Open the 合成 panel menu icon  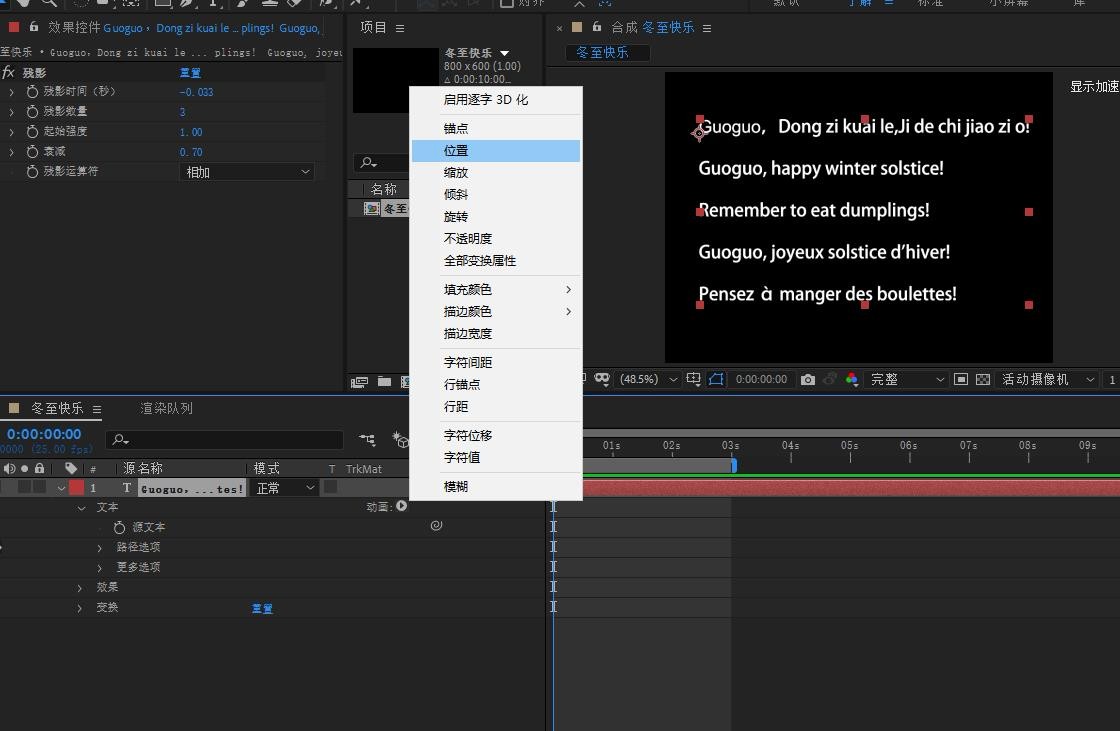tap(706, 28)
